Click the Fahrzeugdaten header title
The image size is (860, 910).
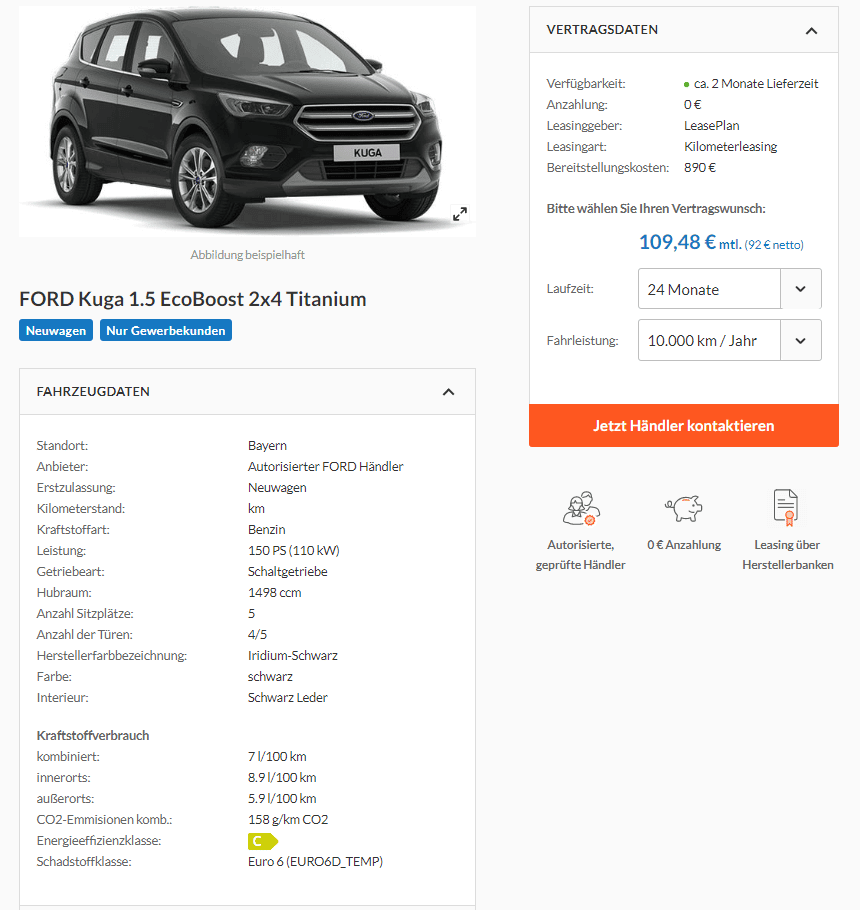pos(93,392)
